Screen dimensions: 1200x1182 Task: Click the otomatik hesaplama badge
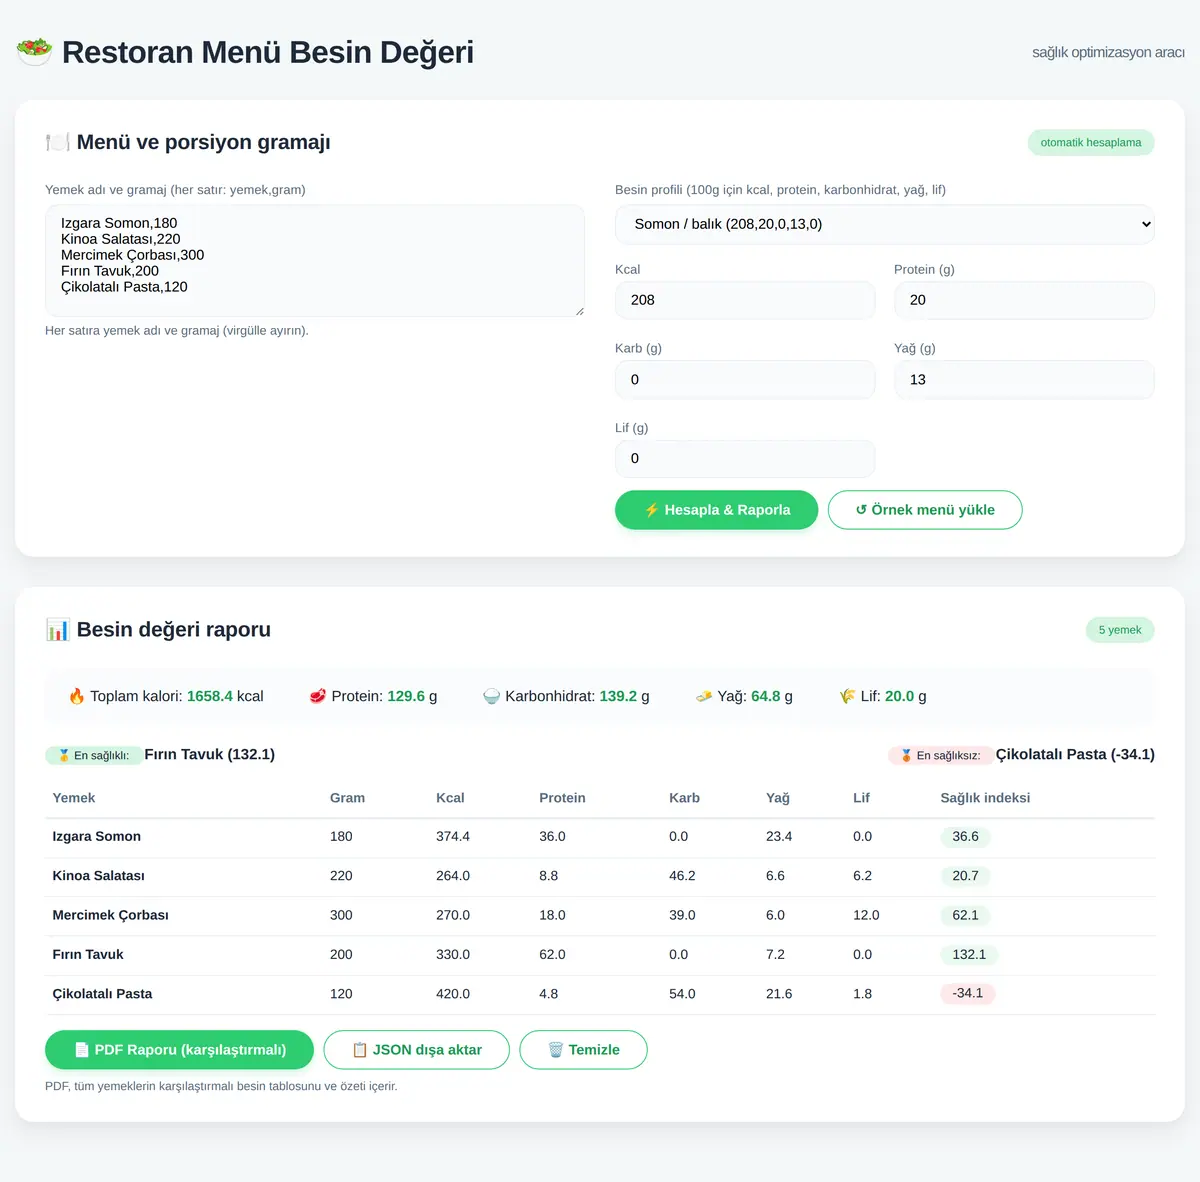click(1091, 142)
